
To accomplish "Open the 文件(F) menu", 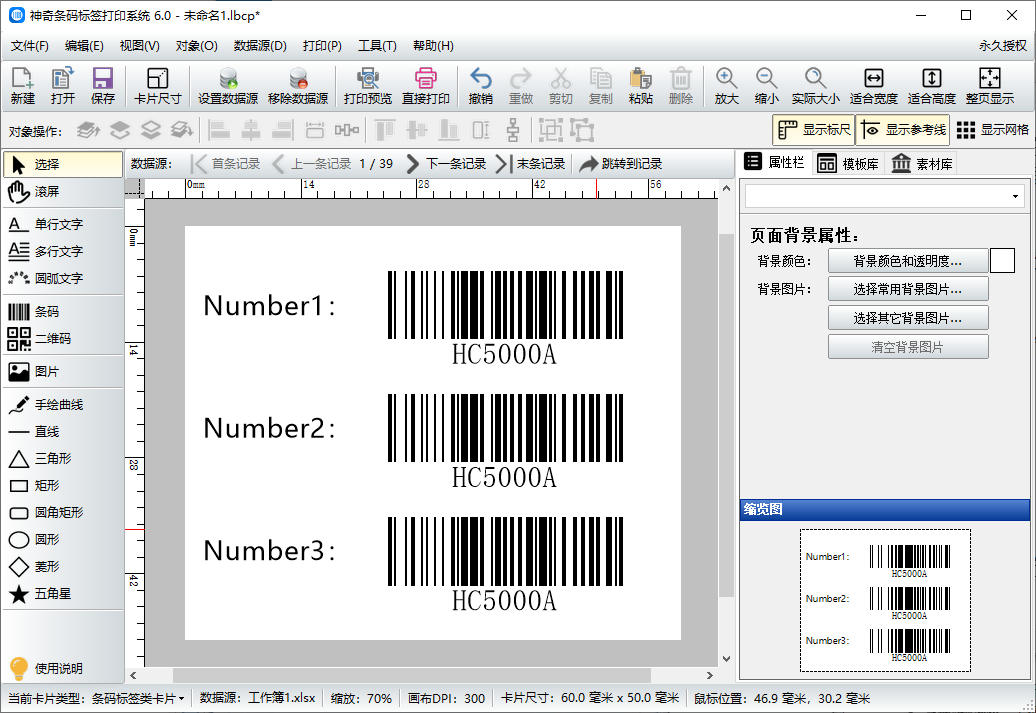I will 30,46.
